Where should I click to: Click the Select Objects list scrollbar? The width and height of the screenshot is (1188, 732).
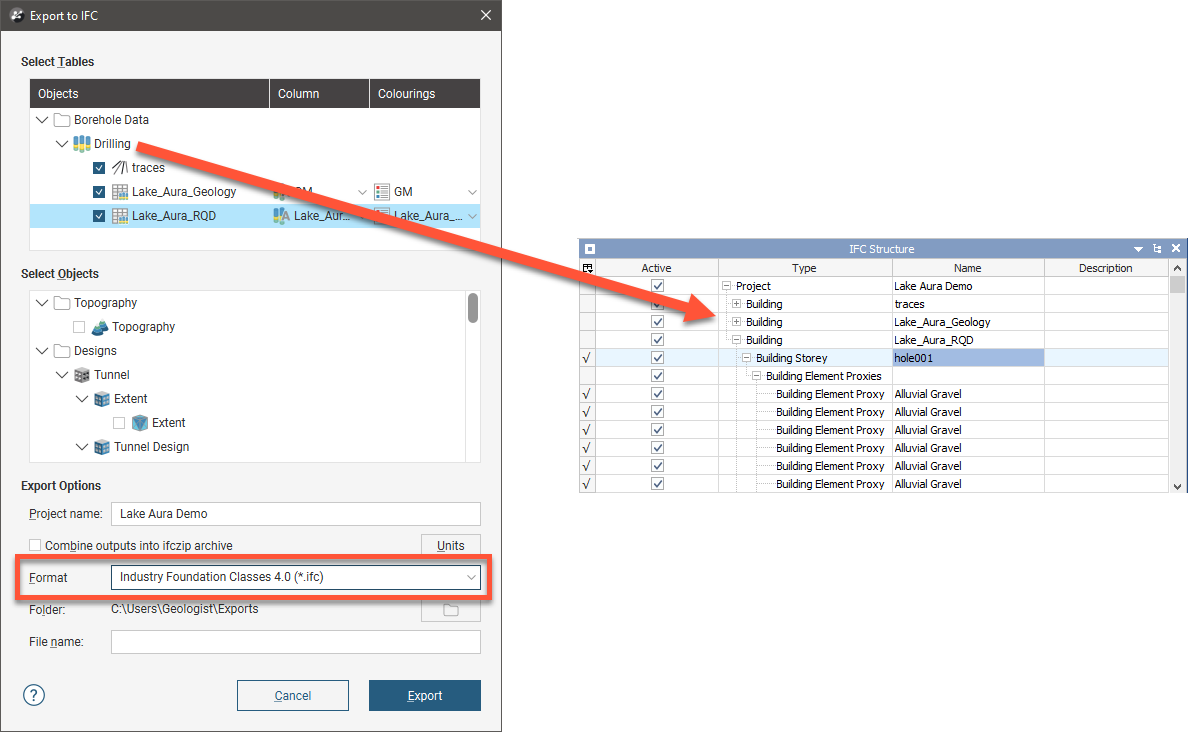[x=473, y=308]
